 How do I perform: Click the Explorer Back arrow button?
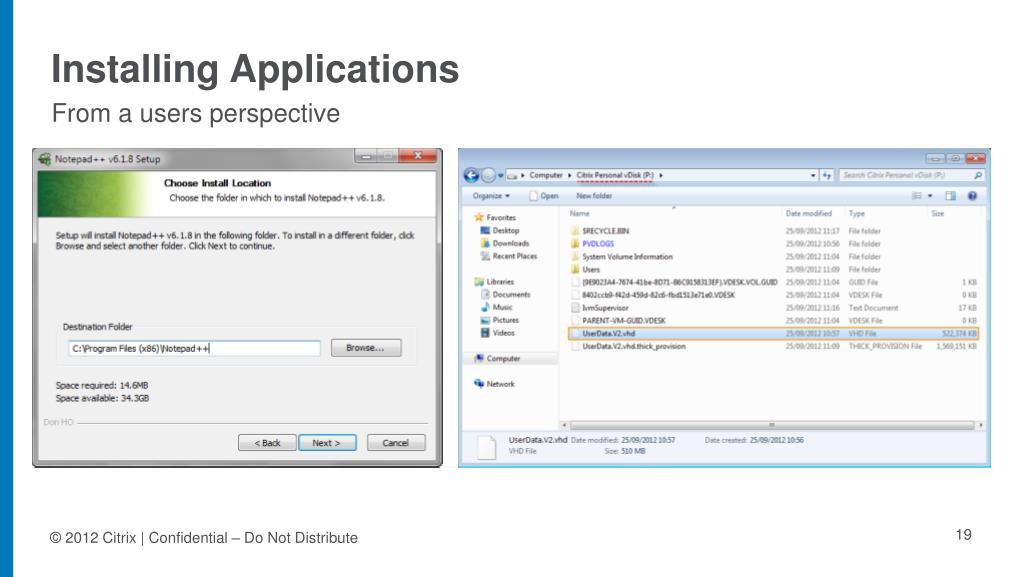[x=471, y=175]
